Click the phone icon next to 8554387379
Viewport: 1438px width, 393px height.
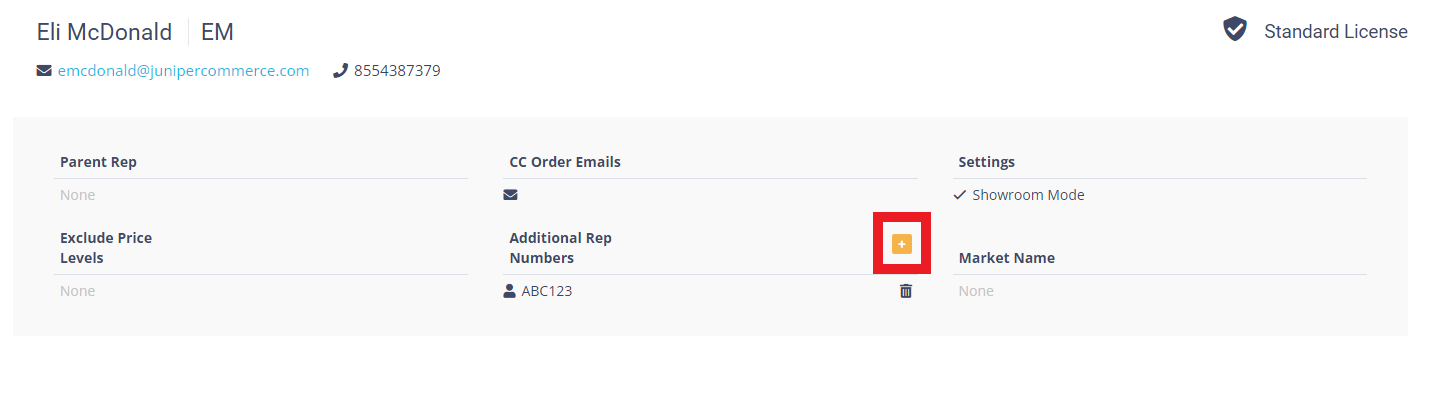pos(340,71)
